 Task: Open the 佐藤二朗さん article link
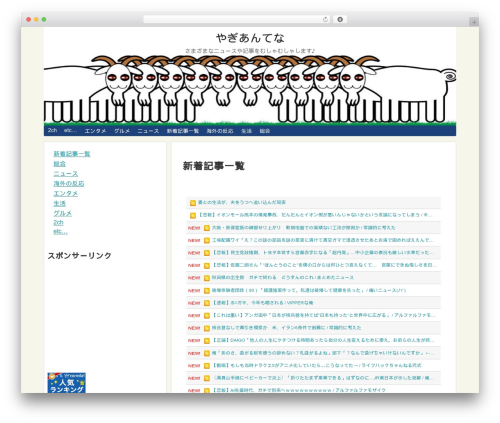pyautogui.click(x=324, y=265)
